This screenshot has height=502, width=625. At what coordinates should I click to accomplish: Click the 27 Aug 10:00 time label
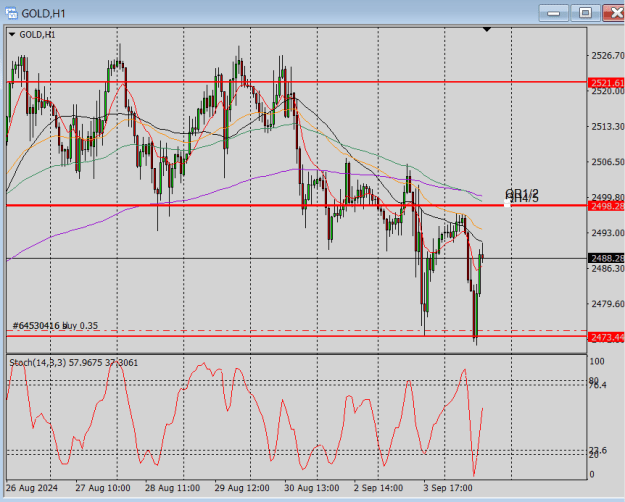pos(103,488)
